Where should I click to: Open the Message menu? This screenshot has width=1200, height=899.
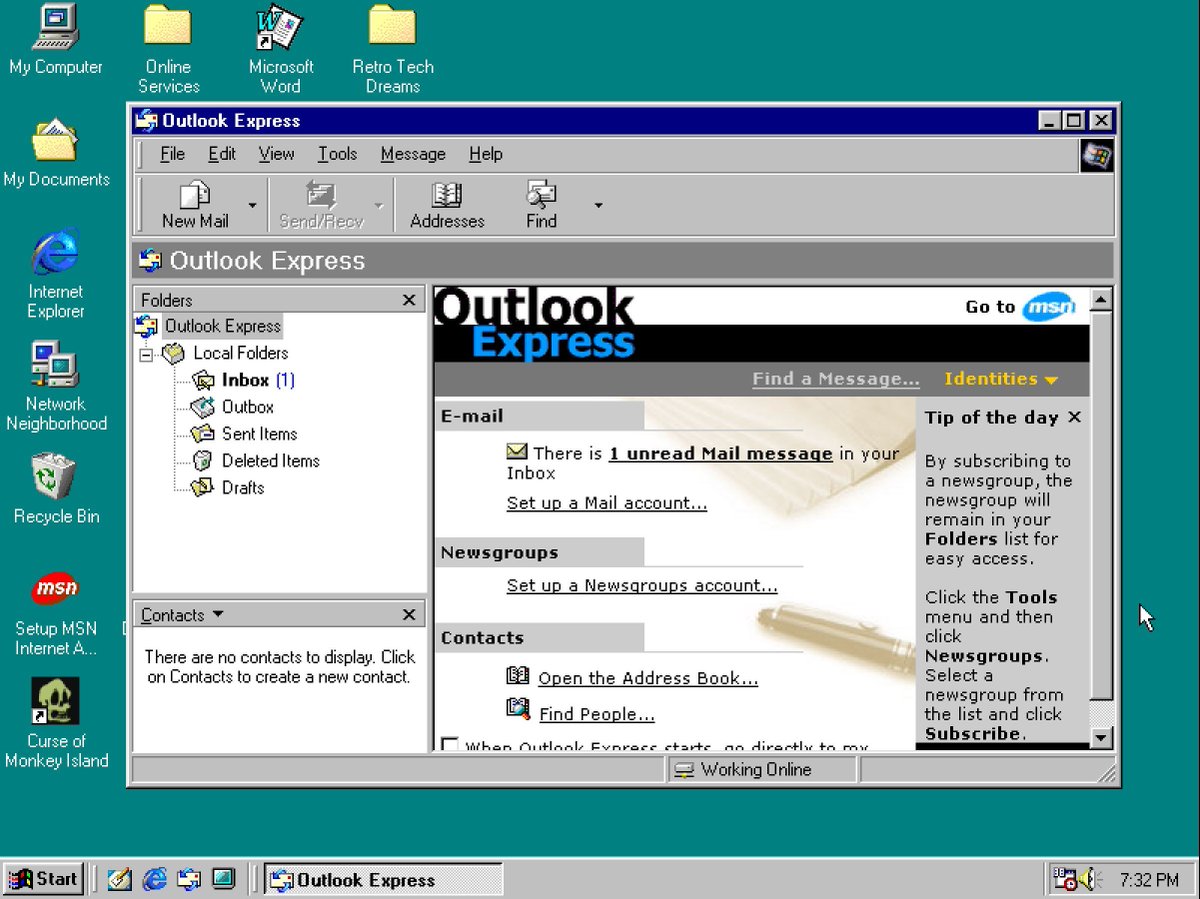click(413, 154)
